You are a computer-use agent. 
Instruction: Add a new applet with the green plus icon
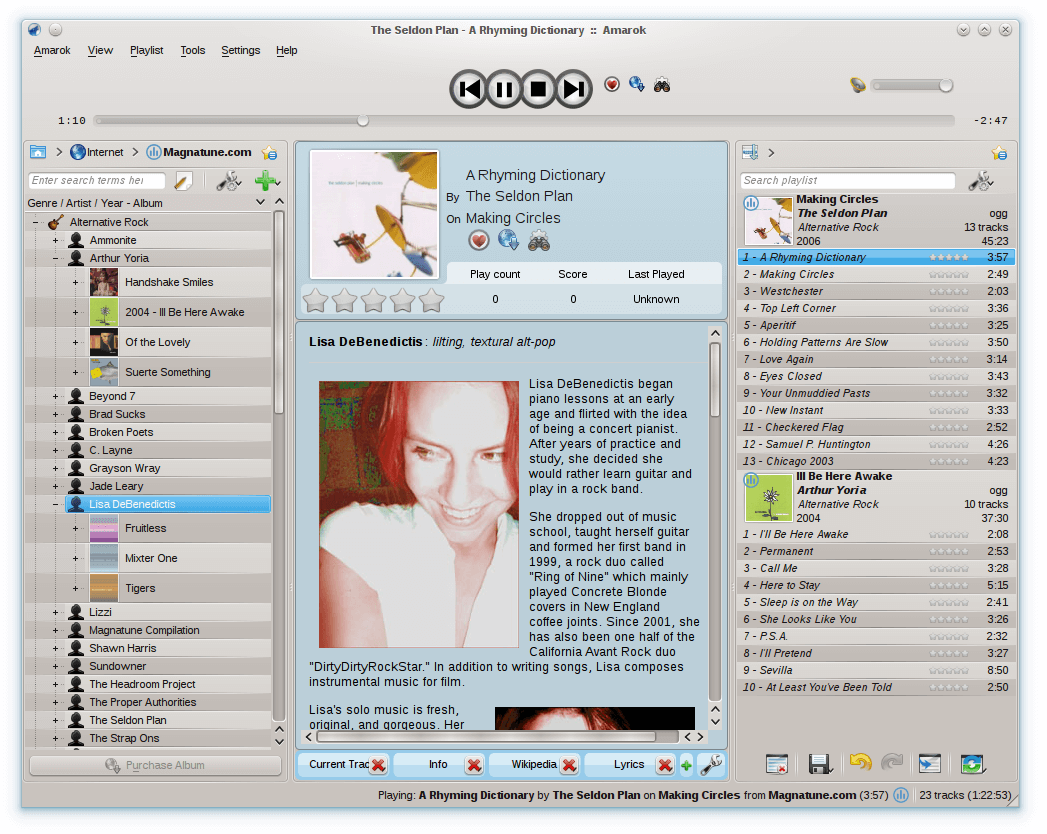click(686, 764)
